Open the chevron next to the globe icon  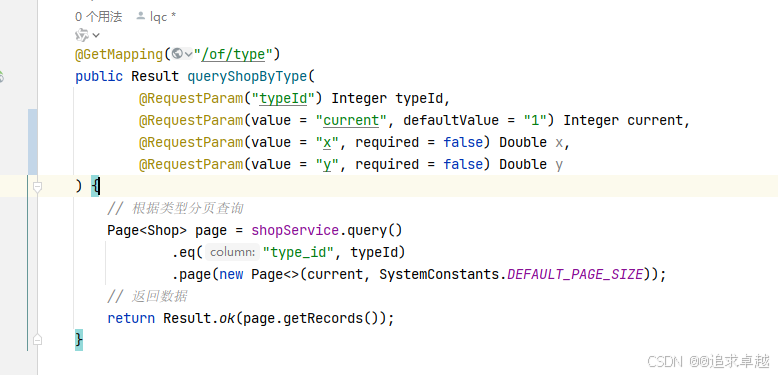click(x=189, y=54)
